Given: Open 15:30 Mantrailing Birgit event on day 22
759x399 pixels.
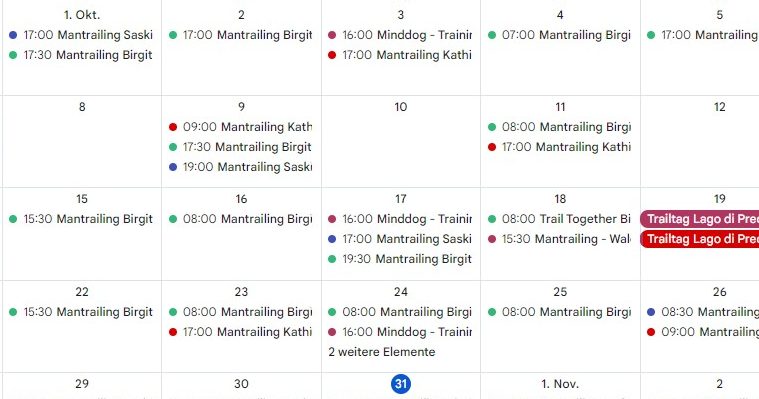Looking at the screenshot, I should click(x=81, y=312).
